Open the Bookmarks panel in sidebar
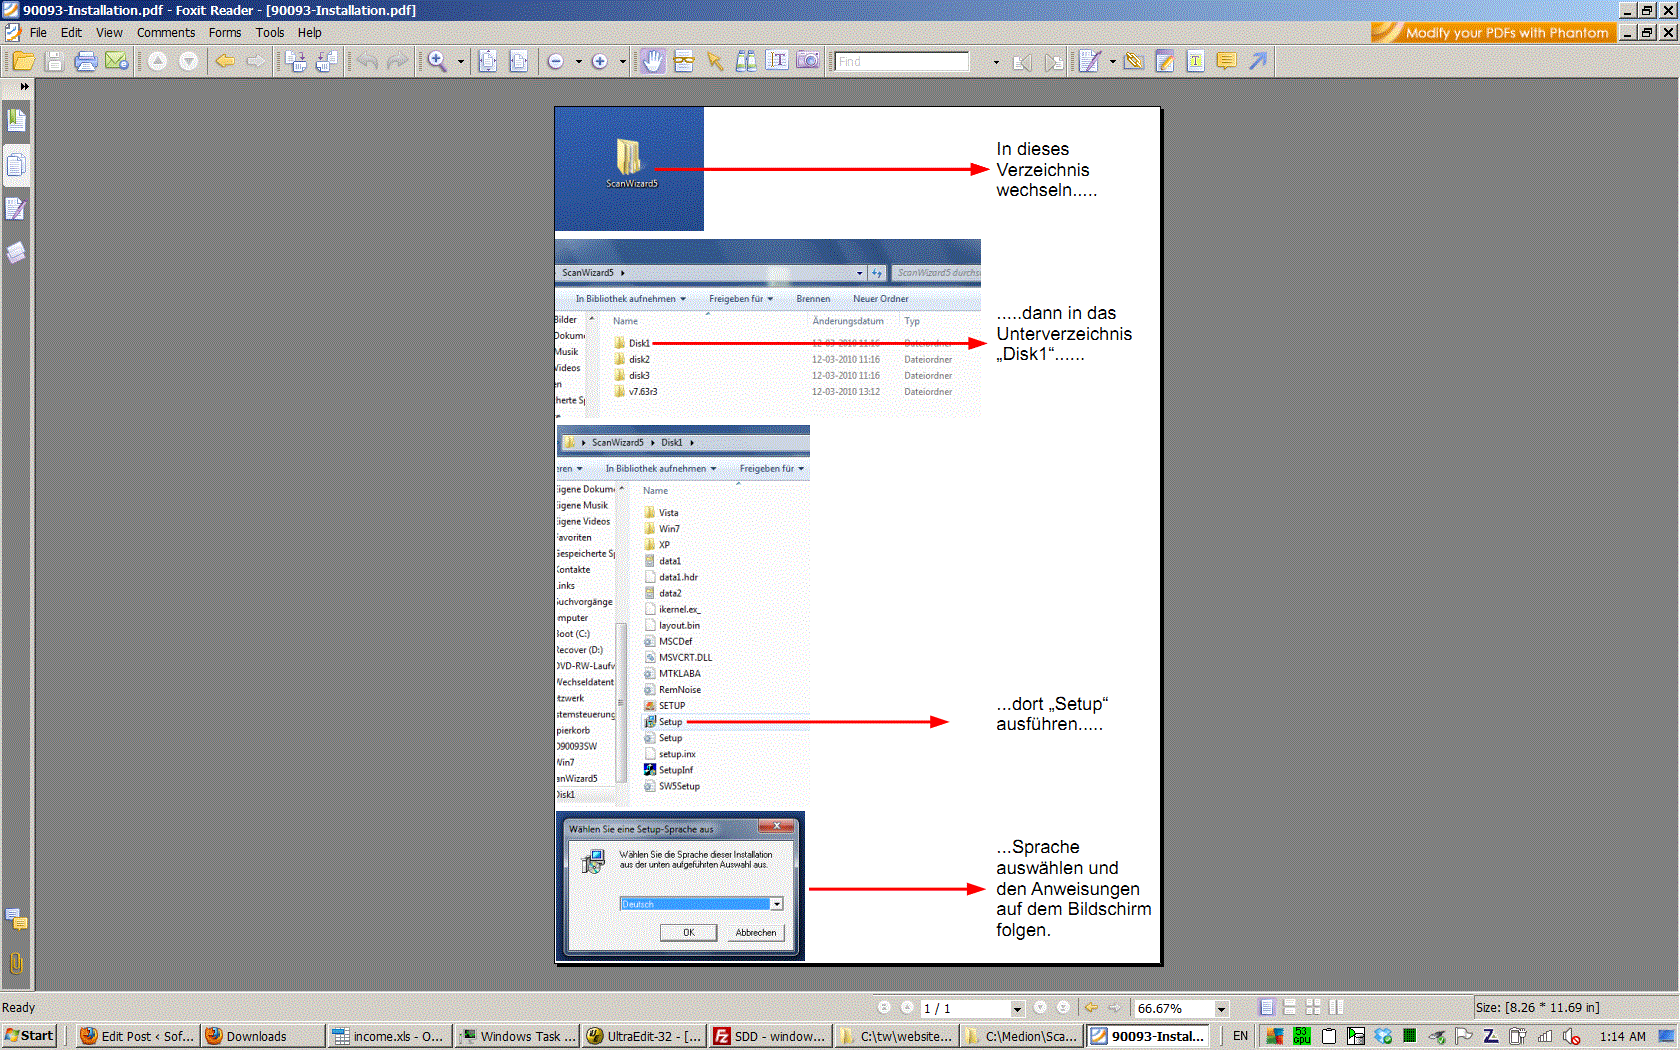Viewport: 1680px width, 1050px height. tap(16, 122)
